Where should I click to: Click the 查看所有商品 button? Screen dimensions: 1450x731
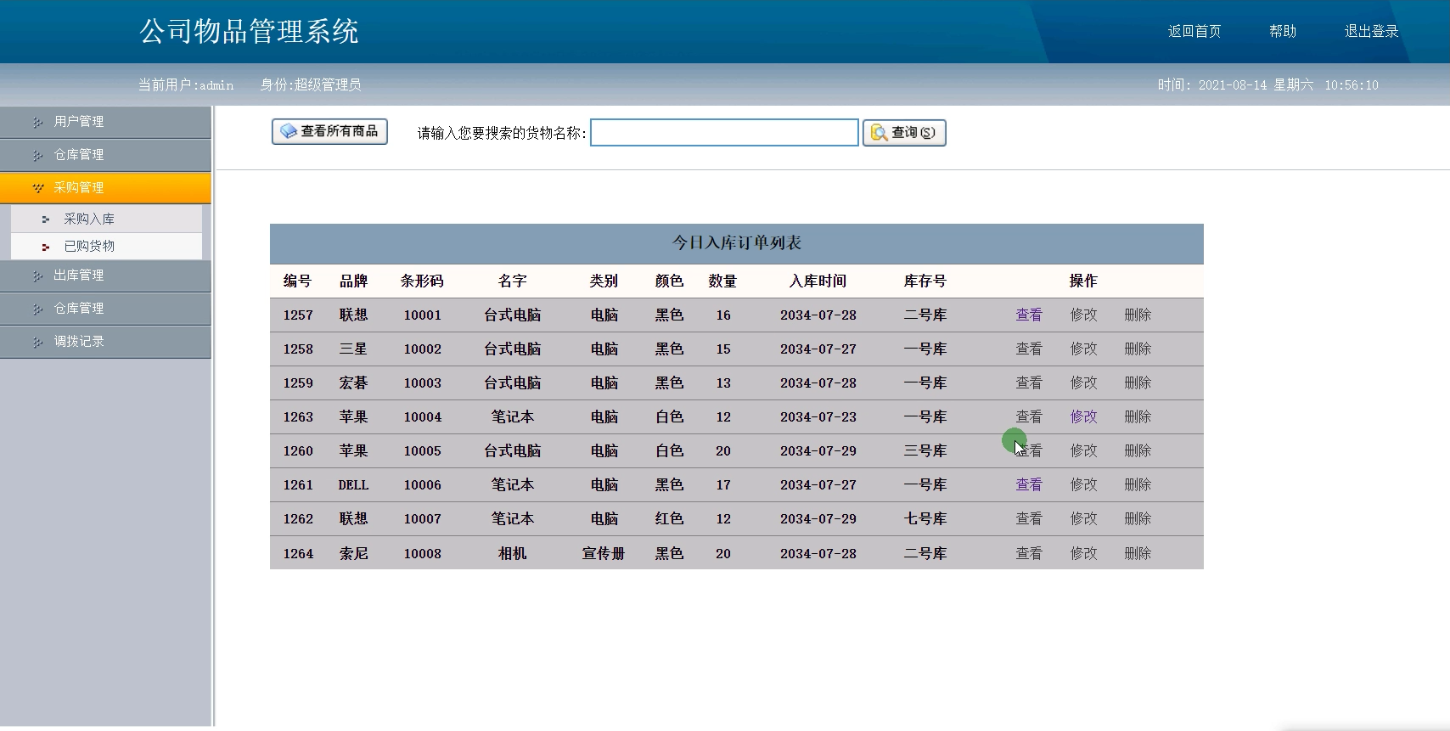click(330, 131)
